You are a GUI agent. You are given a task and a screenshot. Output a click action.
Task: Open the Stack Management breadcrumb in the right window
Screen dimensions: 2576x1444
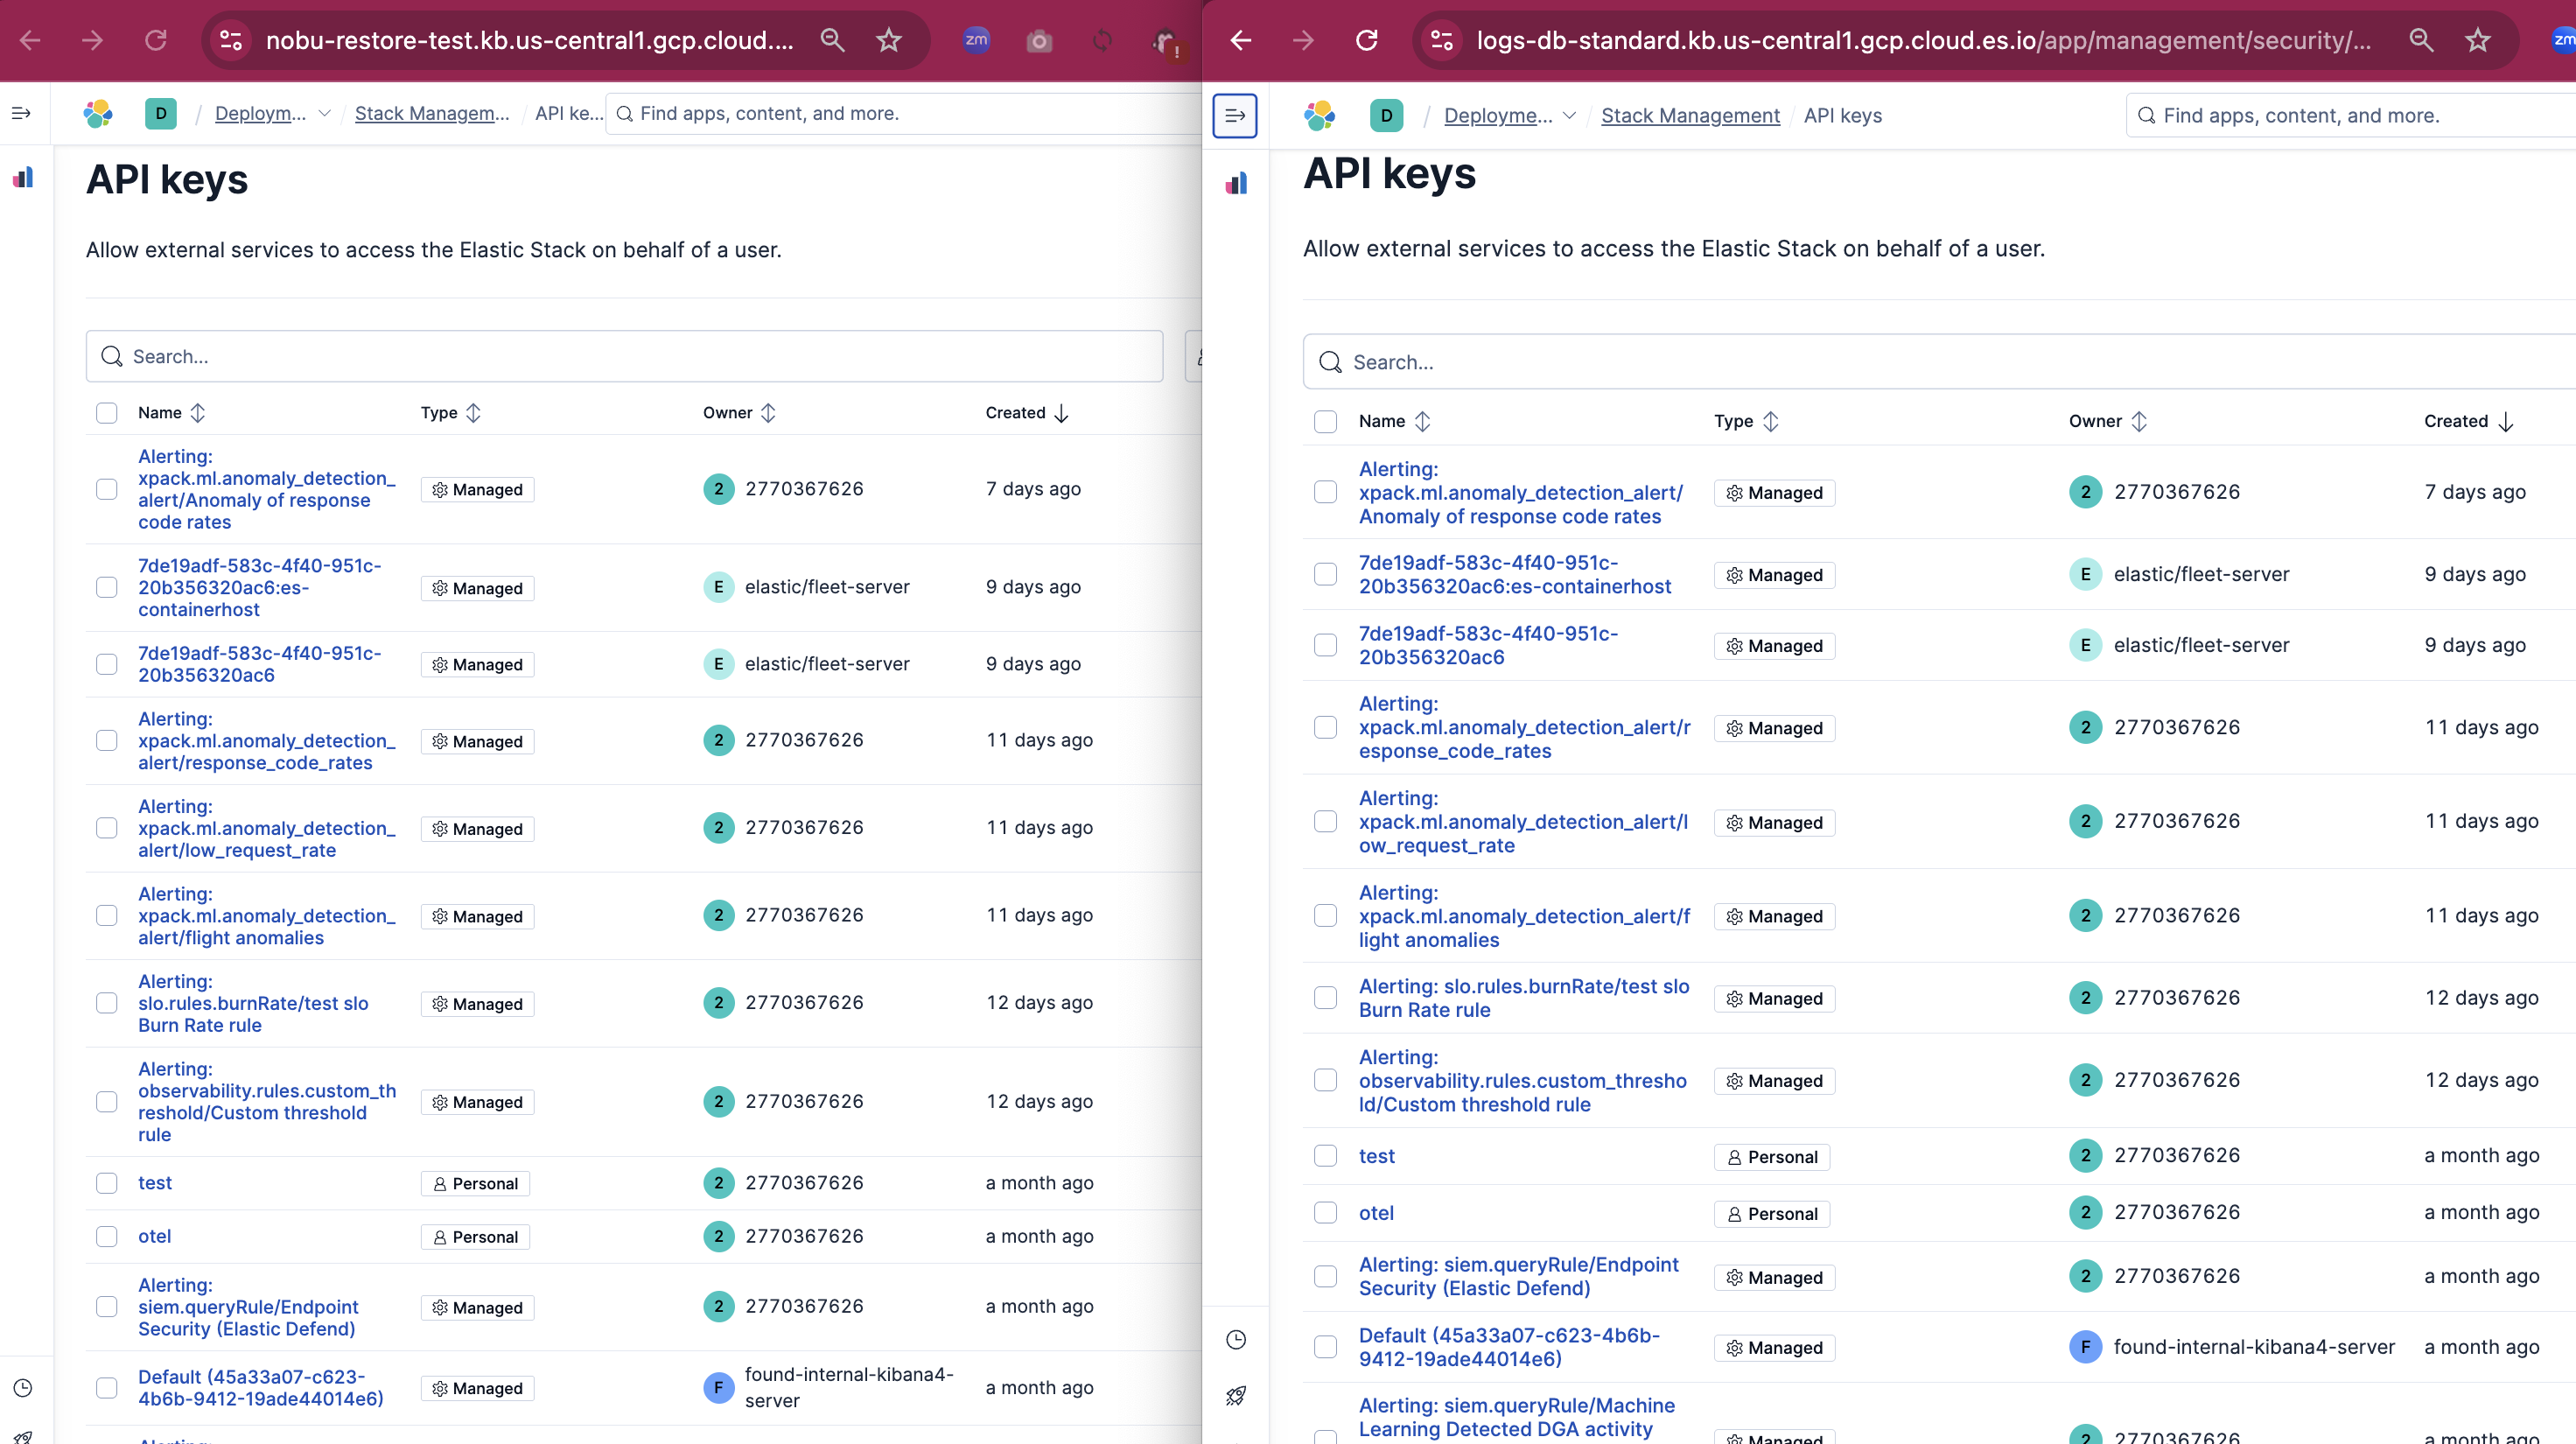(1690, 115)
